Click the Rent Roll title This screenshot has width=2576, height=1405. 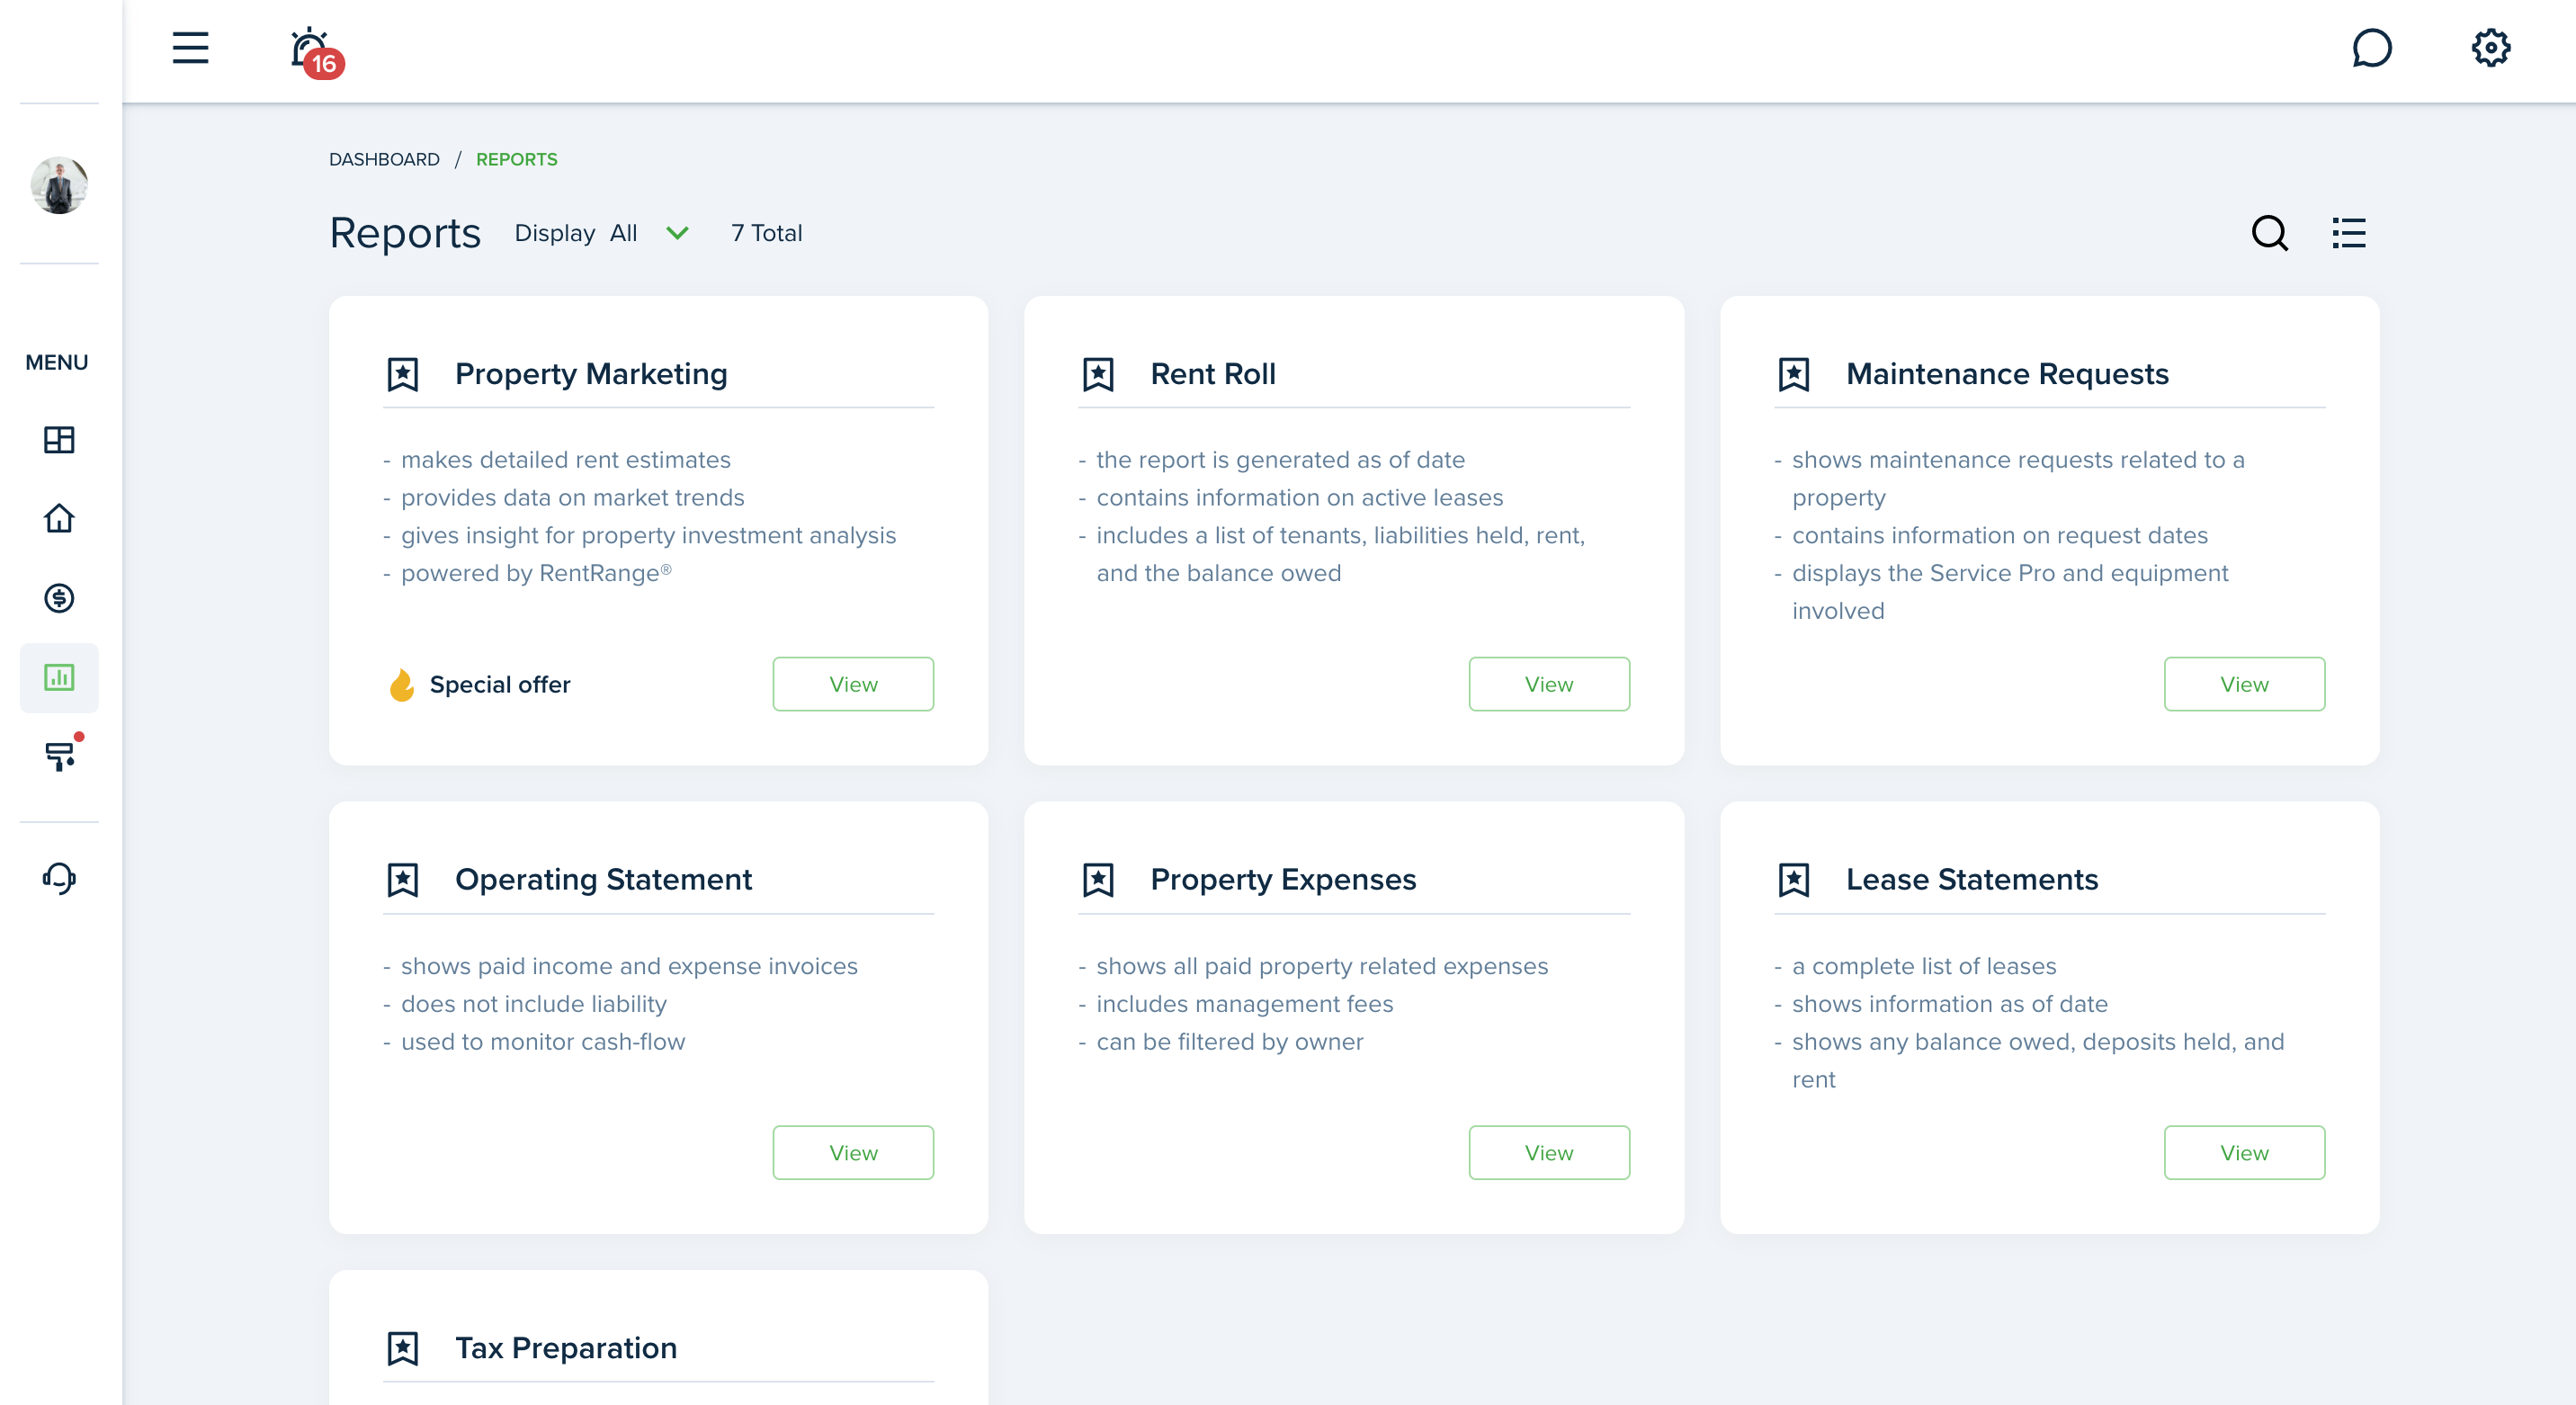tap(1213, 374)
